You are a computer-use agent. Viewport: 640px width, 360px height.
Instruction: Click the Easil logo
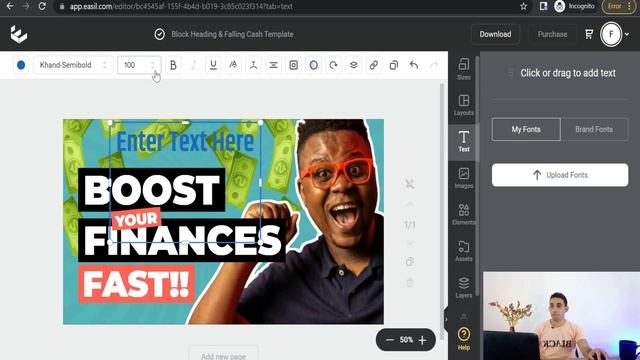click(x=18, y=34)
